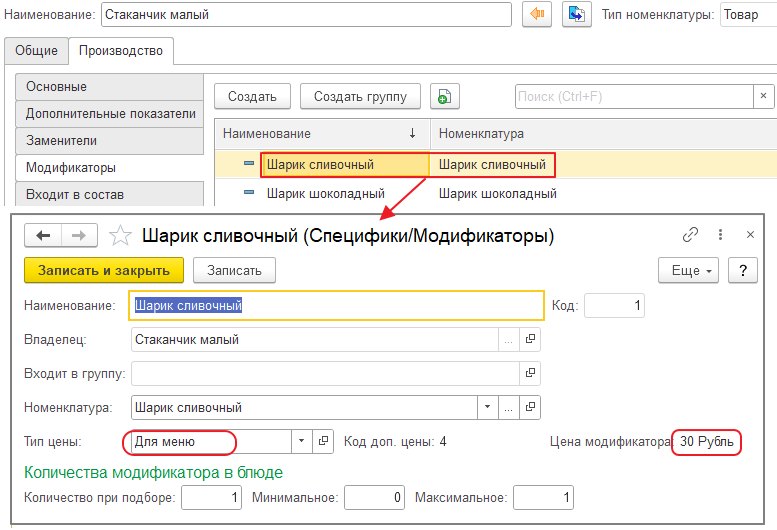Click the 30 Рубль modifier price

[x=707, y=441]
